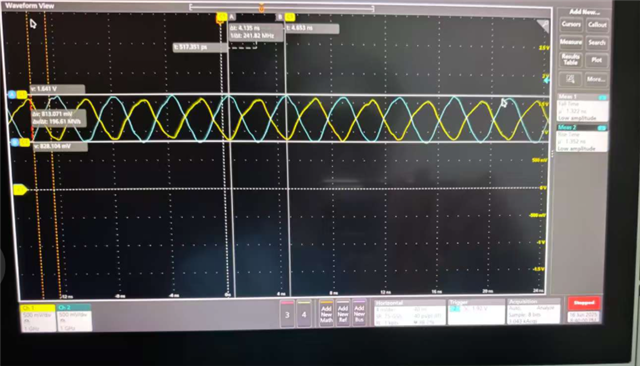Click Add New Math button

coord(326,314)
